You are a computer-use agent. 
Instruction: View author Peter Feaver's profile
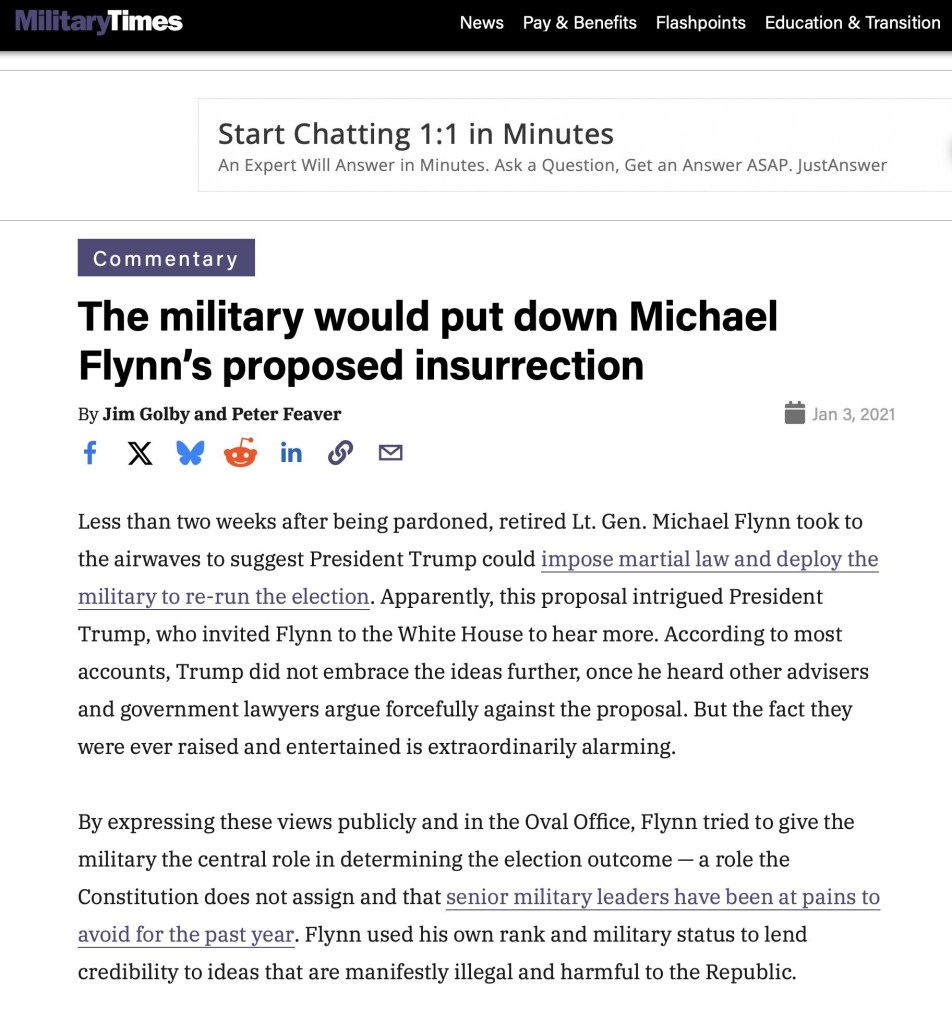point(287,414)
